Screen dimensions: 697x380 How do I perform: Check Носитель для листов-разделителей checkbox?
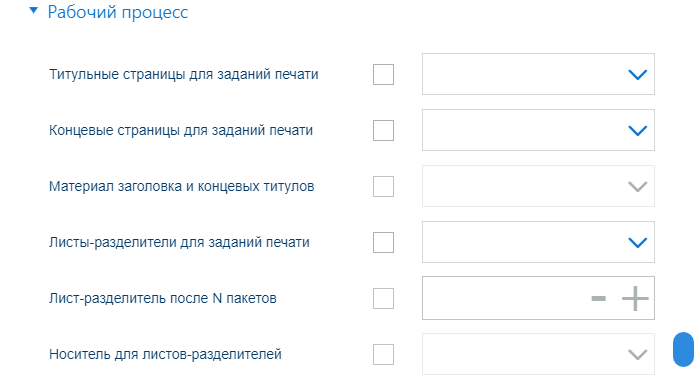[383, 354]
